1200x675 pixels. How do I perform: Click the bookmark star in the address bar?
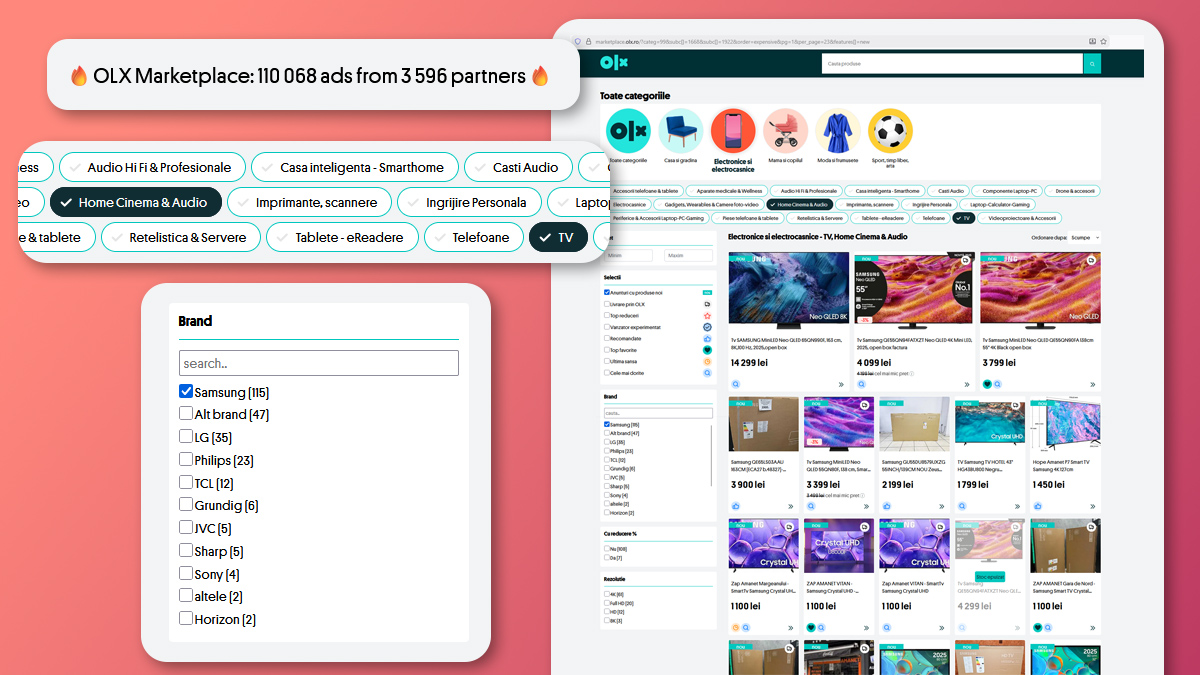(1103, 42)
